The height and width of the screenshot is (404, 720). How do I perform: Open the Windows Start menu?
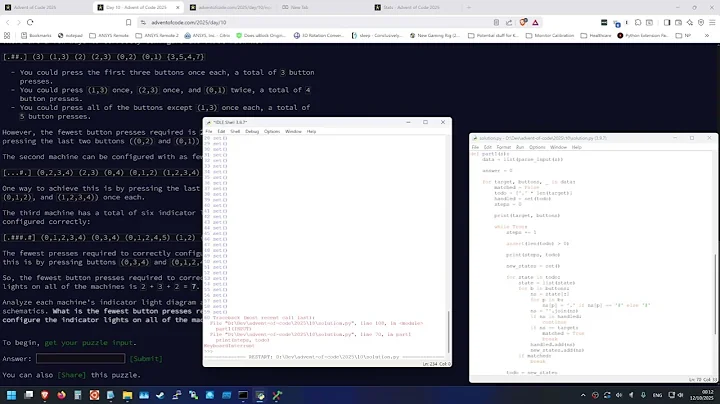(11, 395)
